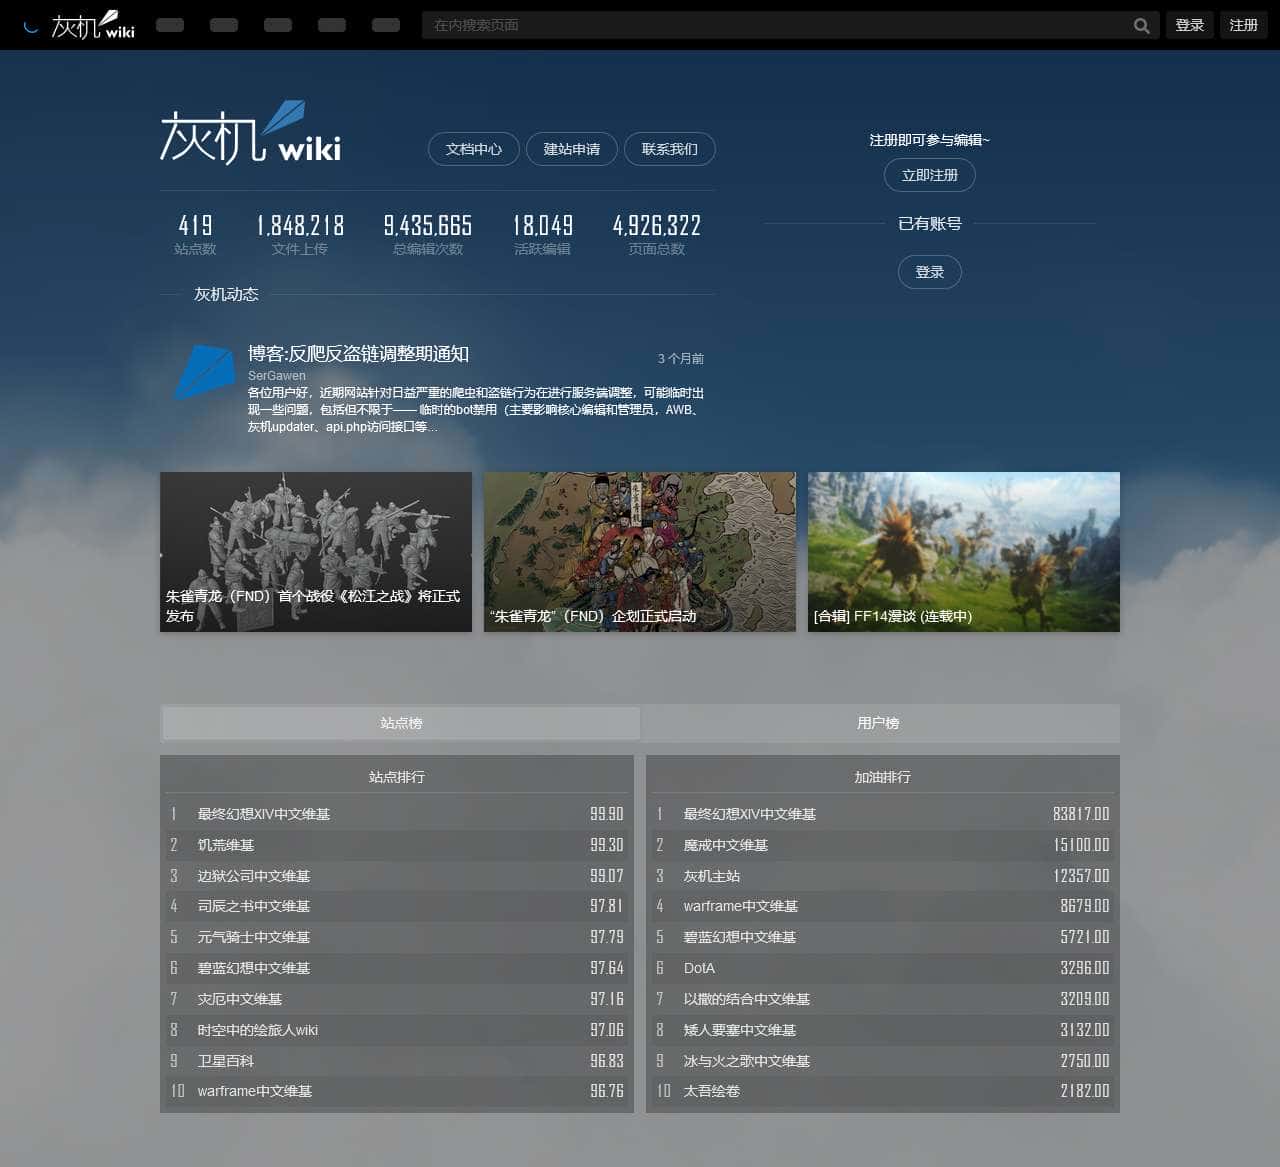Open FF14漫谈 thumbnail
Viewport: 1280px width, 1167px height.
[964, 552]
